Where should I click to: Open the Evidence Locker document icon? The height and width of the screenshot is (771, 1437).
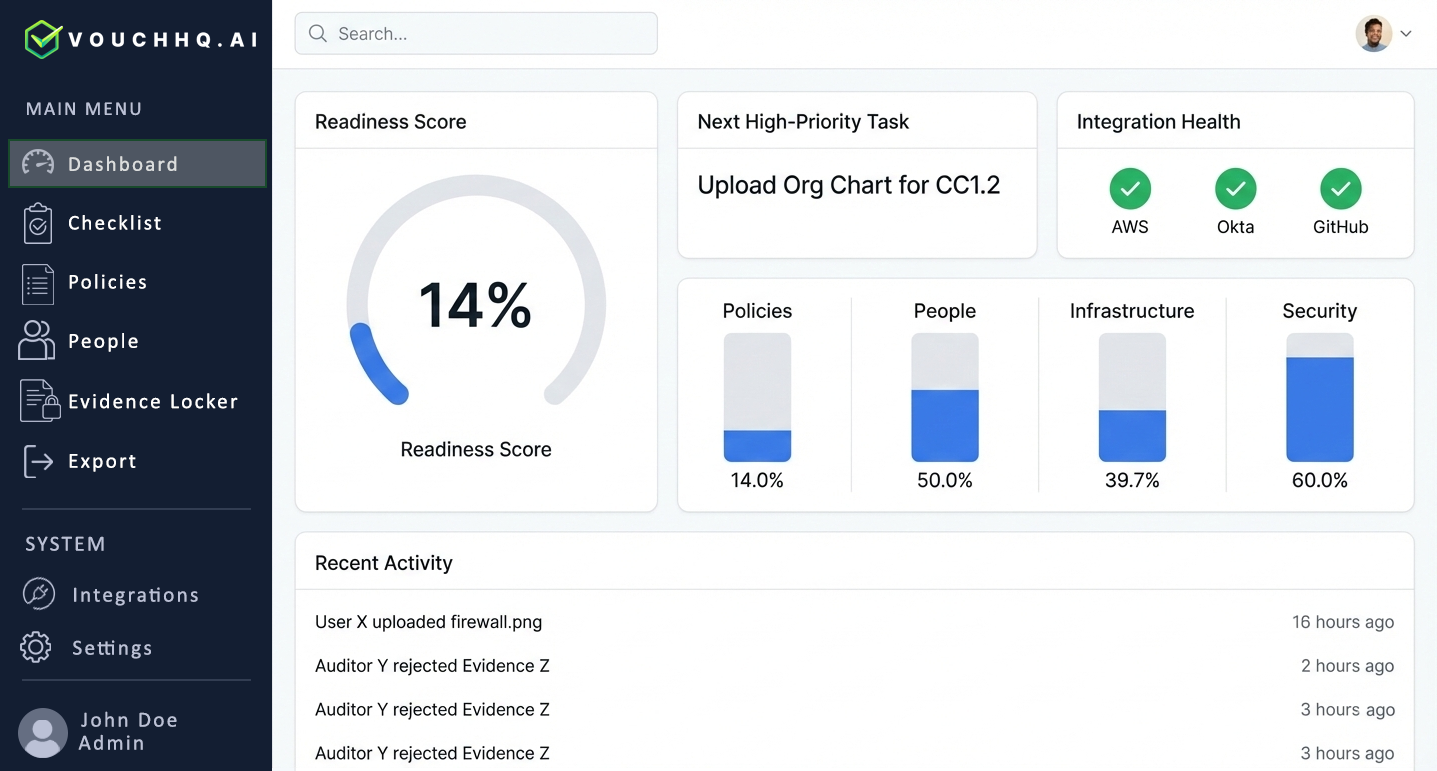[37, 400]
